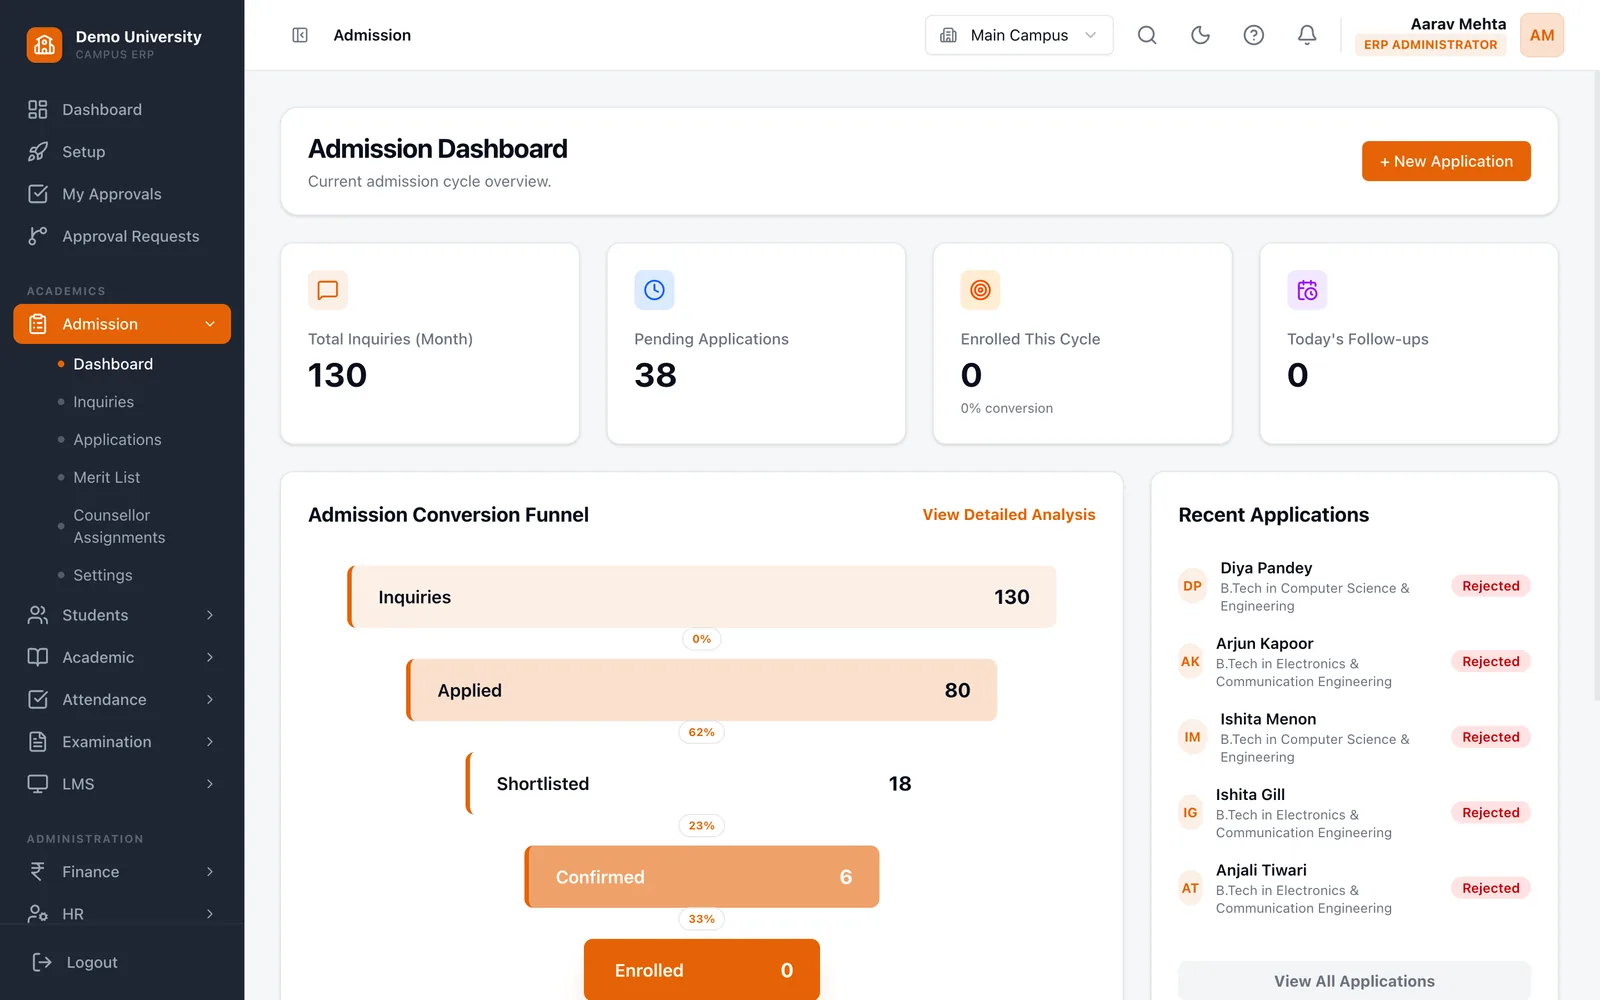This screenshot has width=1600, height=1000.
Task: Select Inquiries under Admission
Action: [x=103, y=402]
